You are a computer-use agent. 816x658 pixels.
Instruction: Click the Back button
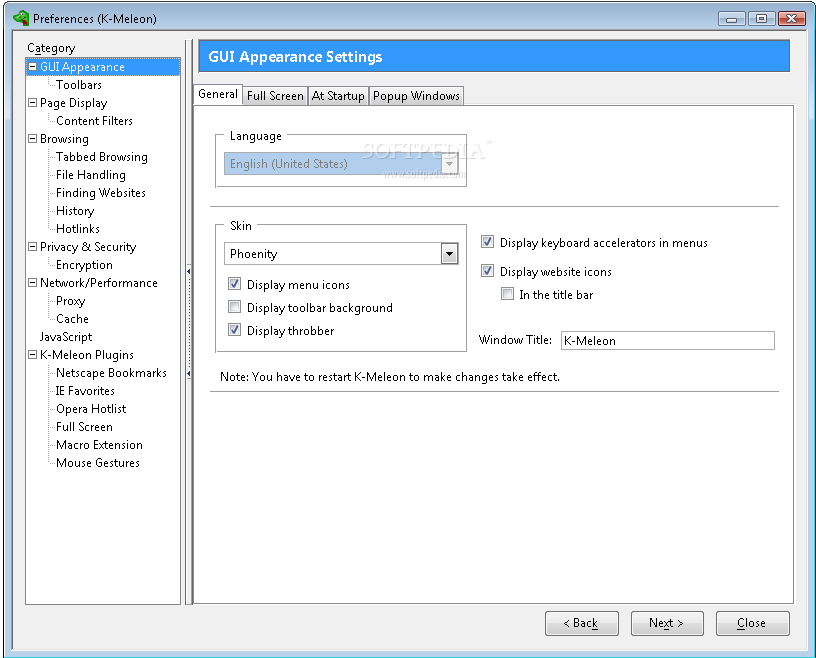pos(581,623)
